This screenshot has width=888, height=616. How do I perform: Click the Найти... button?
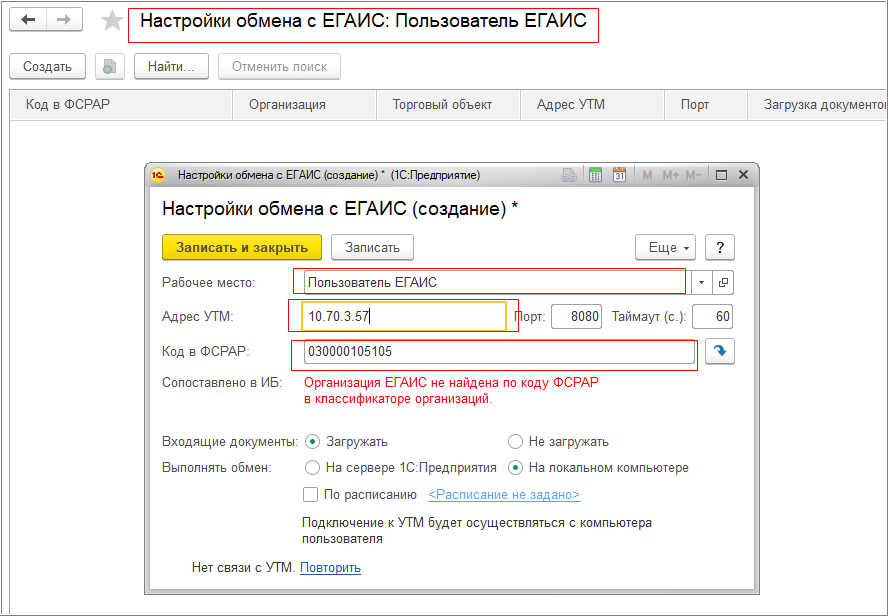172,67
